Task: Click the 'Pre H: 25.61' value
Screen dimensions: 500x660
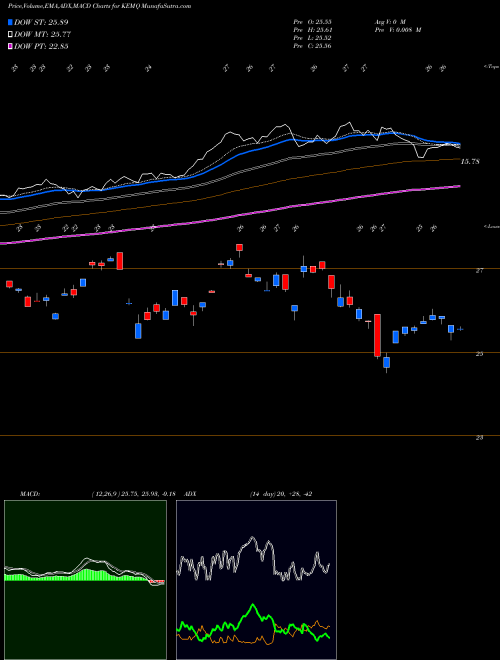Action: [x=312, y=30]
